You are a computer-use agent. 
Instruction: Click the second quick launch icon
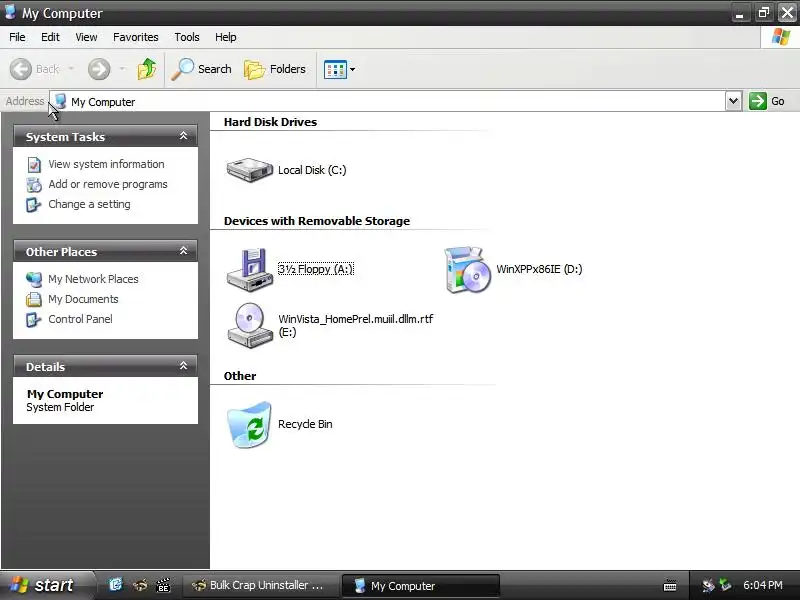tap(140, 585)
